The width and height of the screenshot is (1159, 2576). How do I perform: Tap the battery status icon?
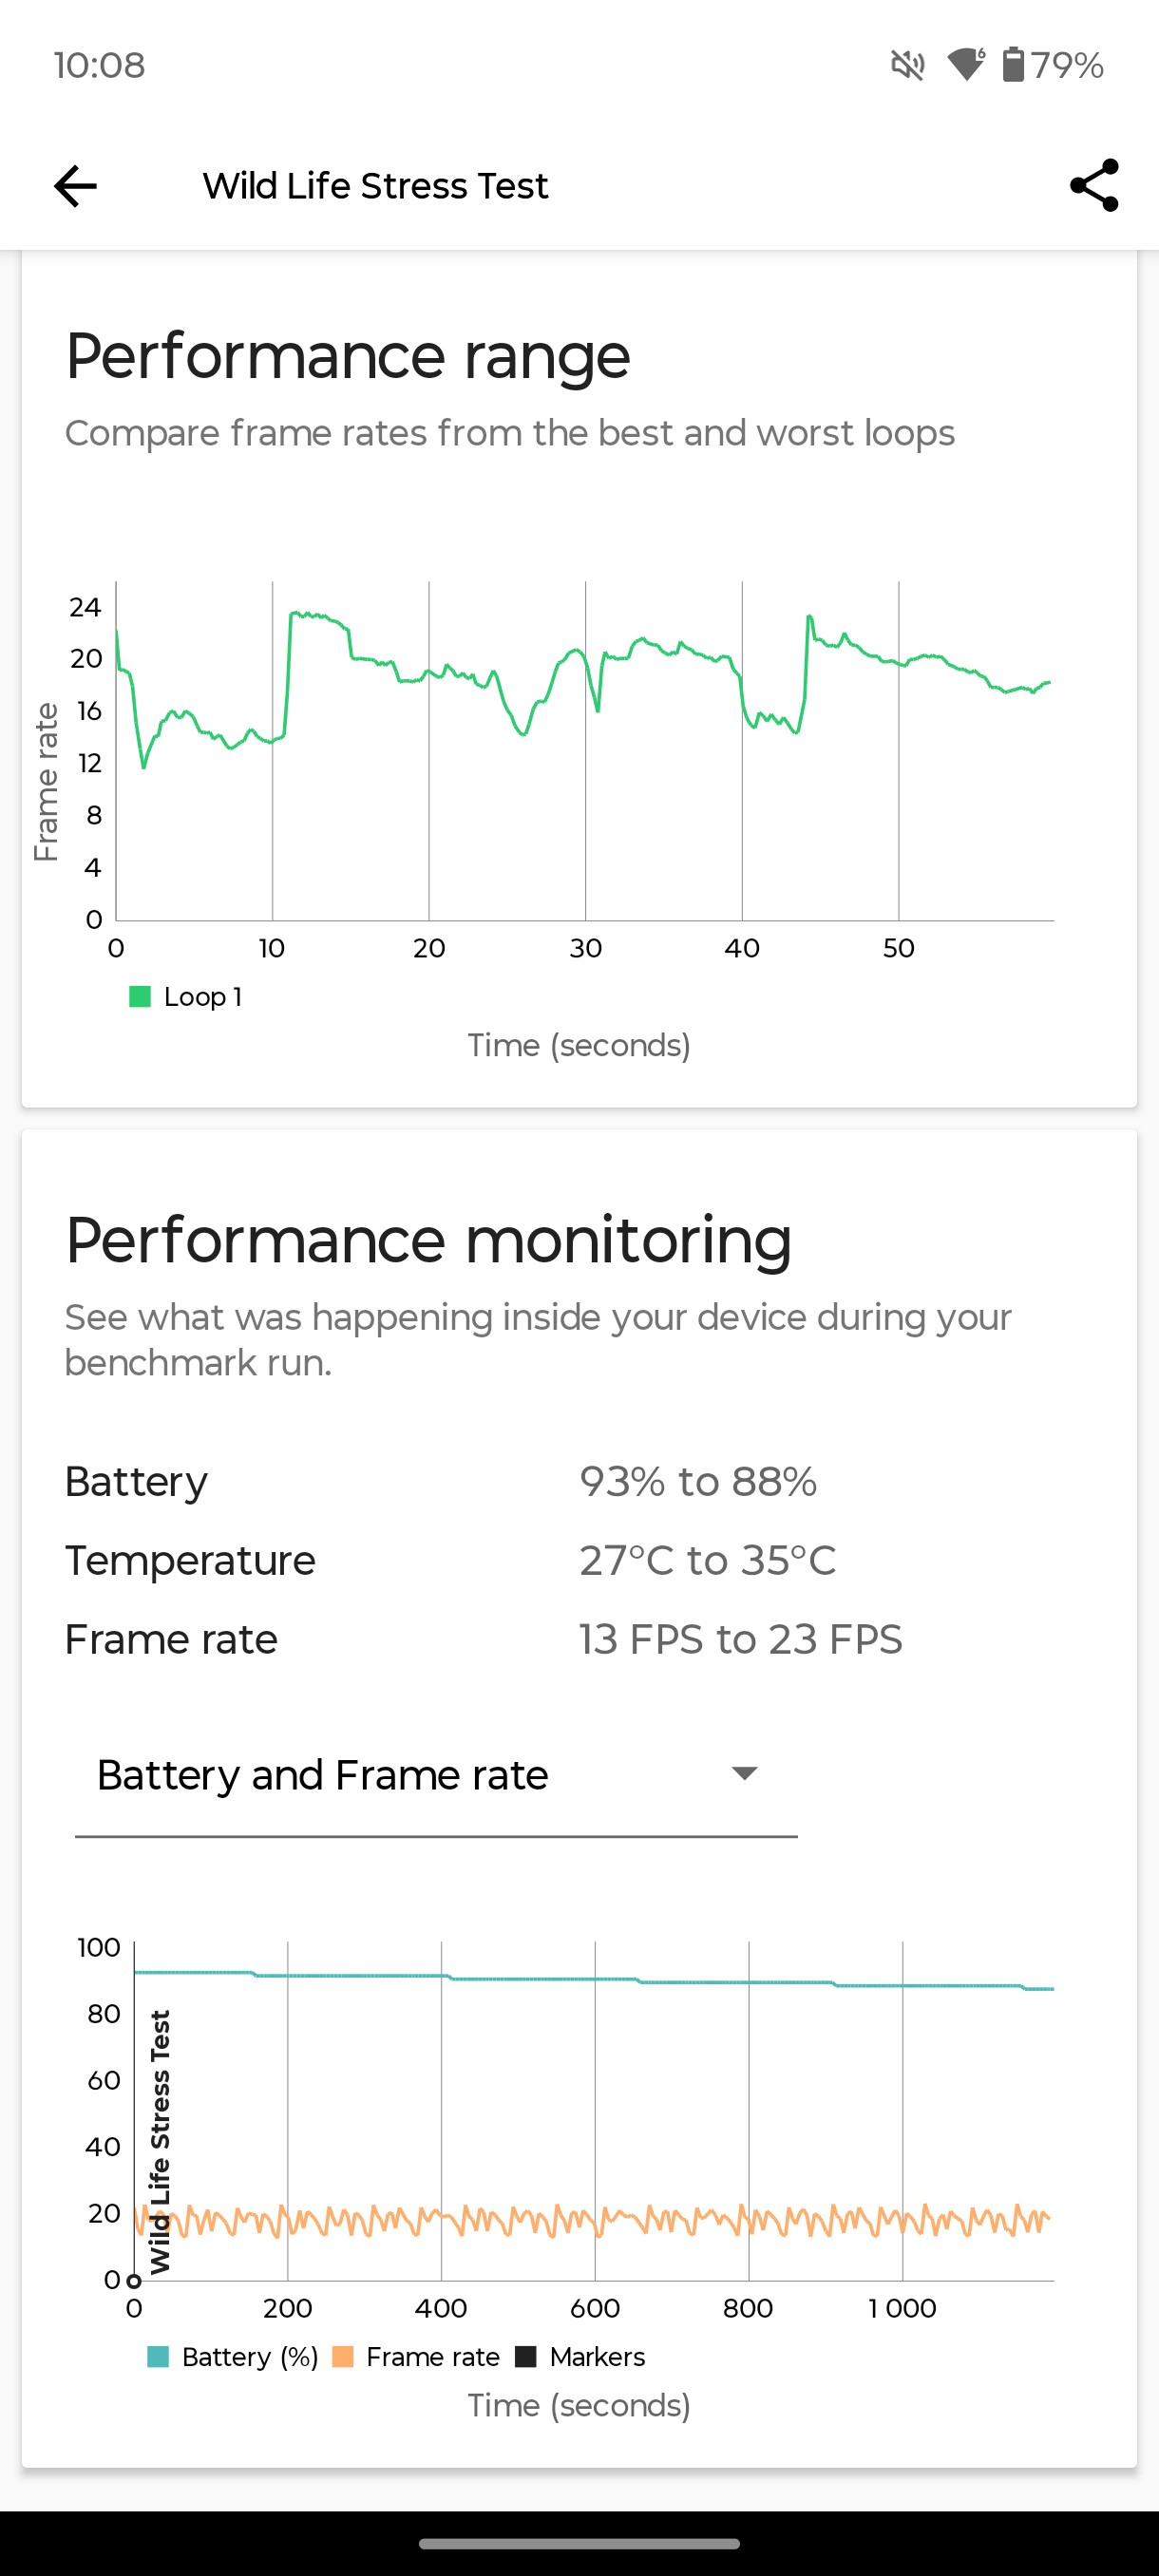(1013, 65)
